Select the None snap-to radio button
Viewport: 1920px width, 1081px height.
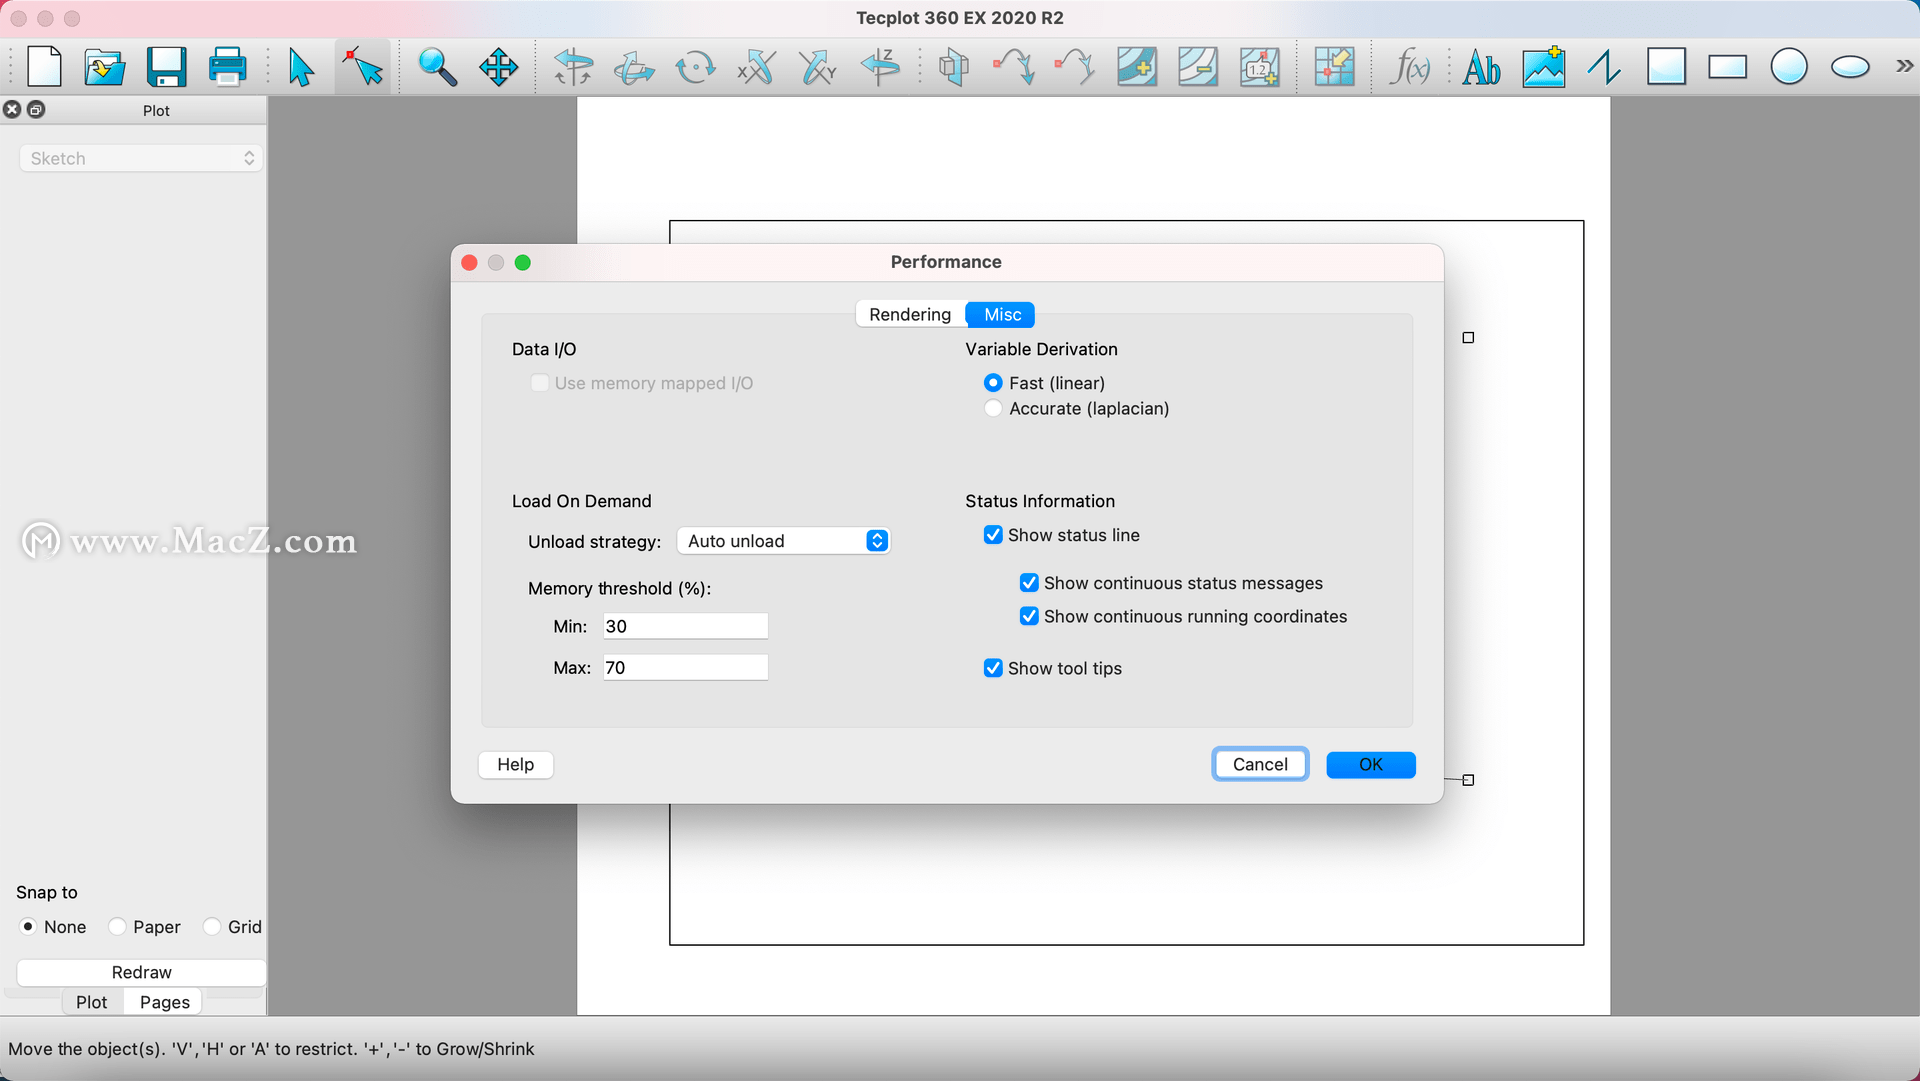tap(28, 927)
